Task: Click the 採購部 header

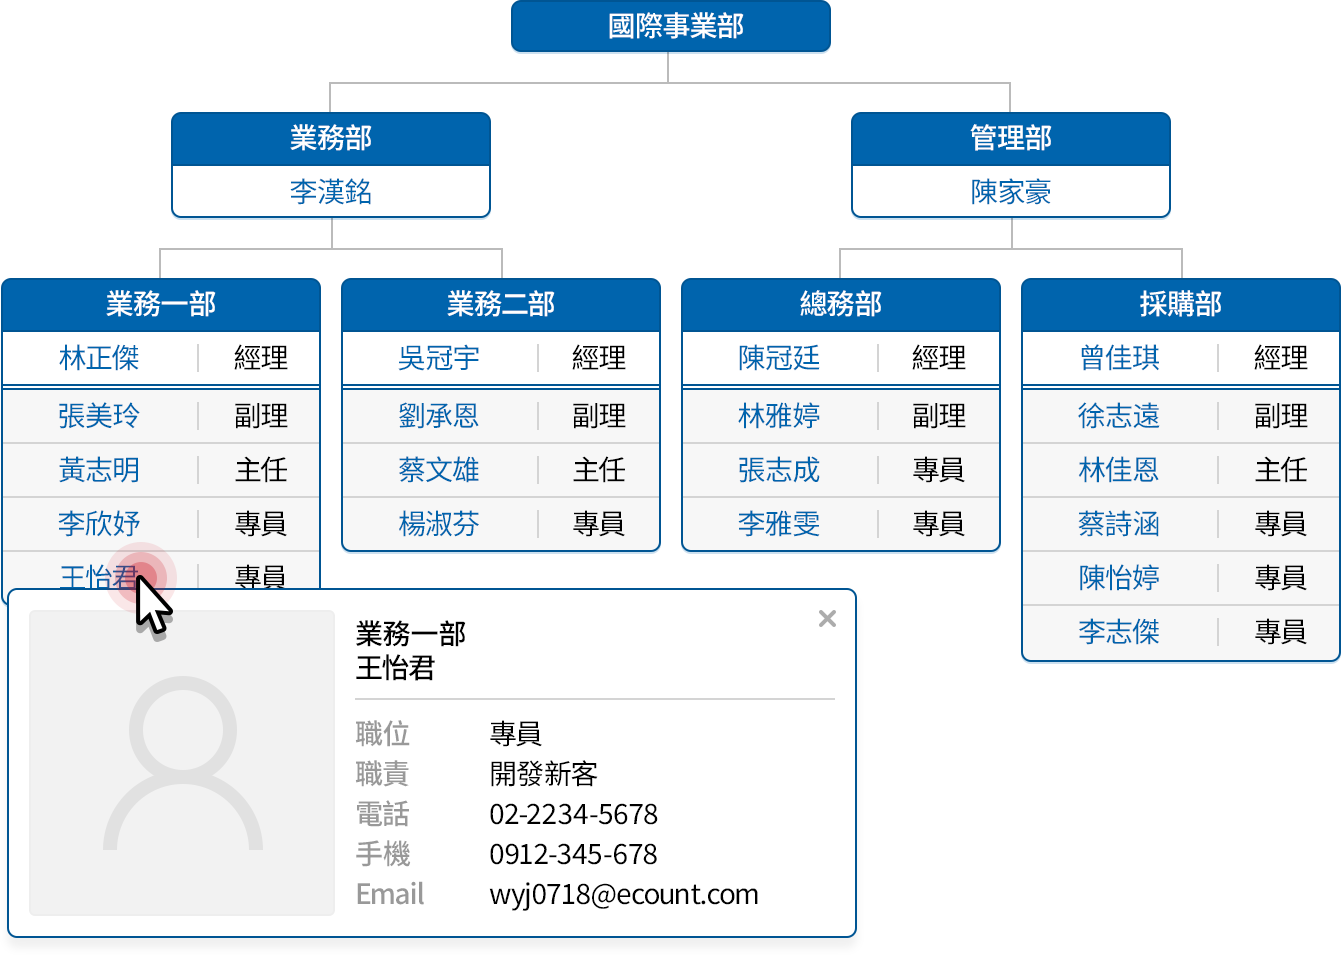Action: point(1181,304)
